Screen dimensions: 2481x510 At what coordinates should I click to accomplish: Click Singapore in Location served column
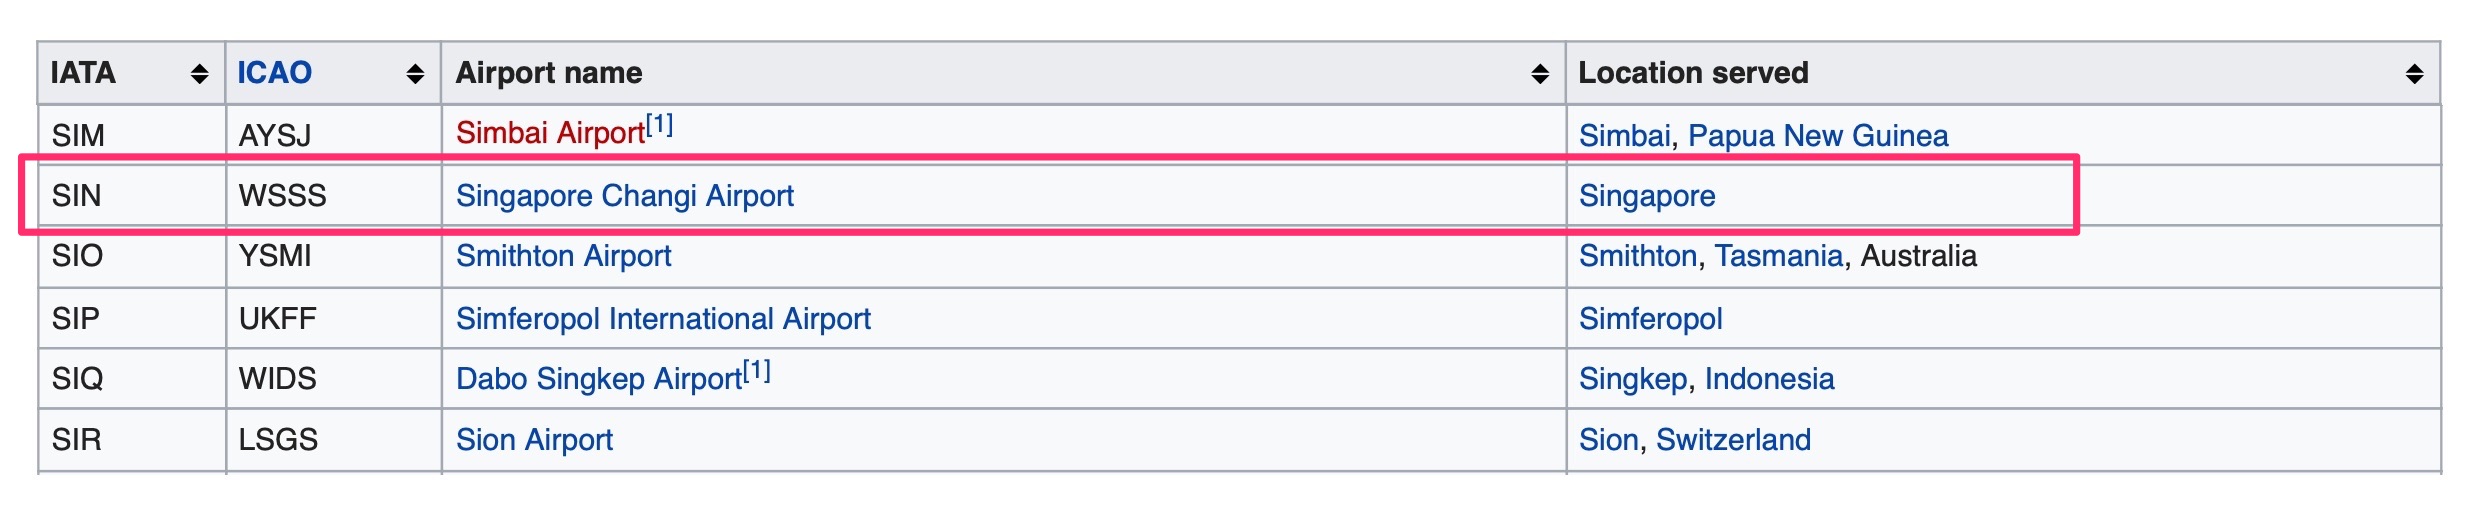point(1647,196)
